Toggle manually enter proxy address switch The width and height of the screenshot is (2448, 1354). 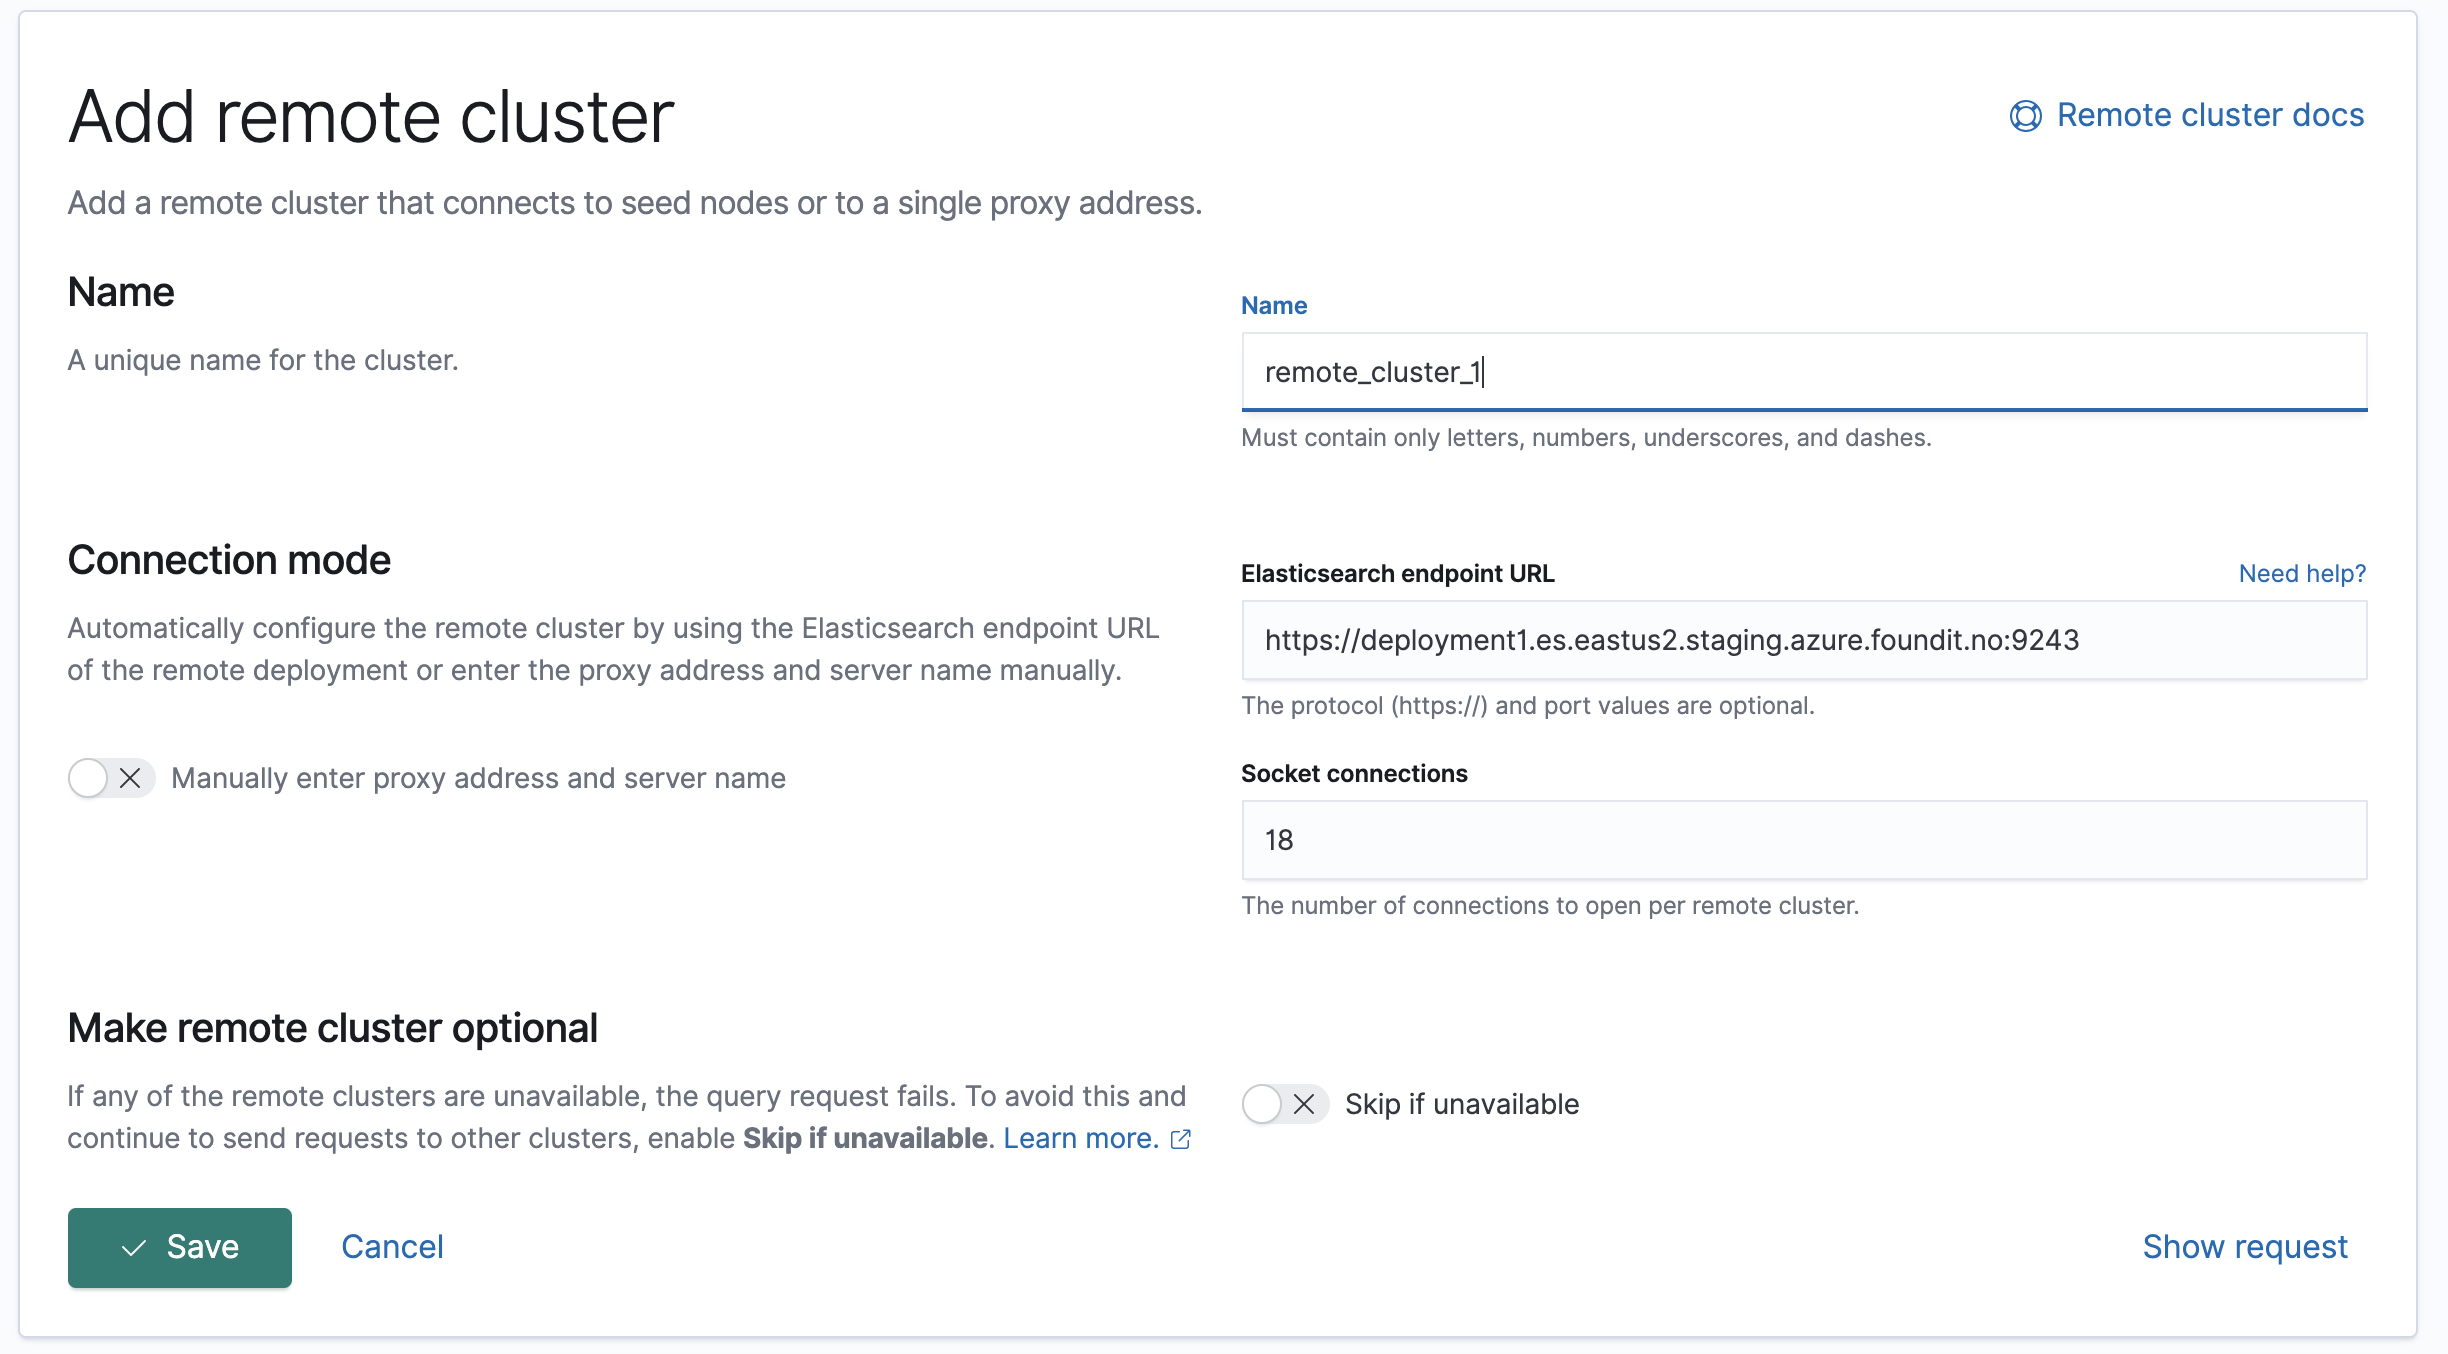[111, 778]
